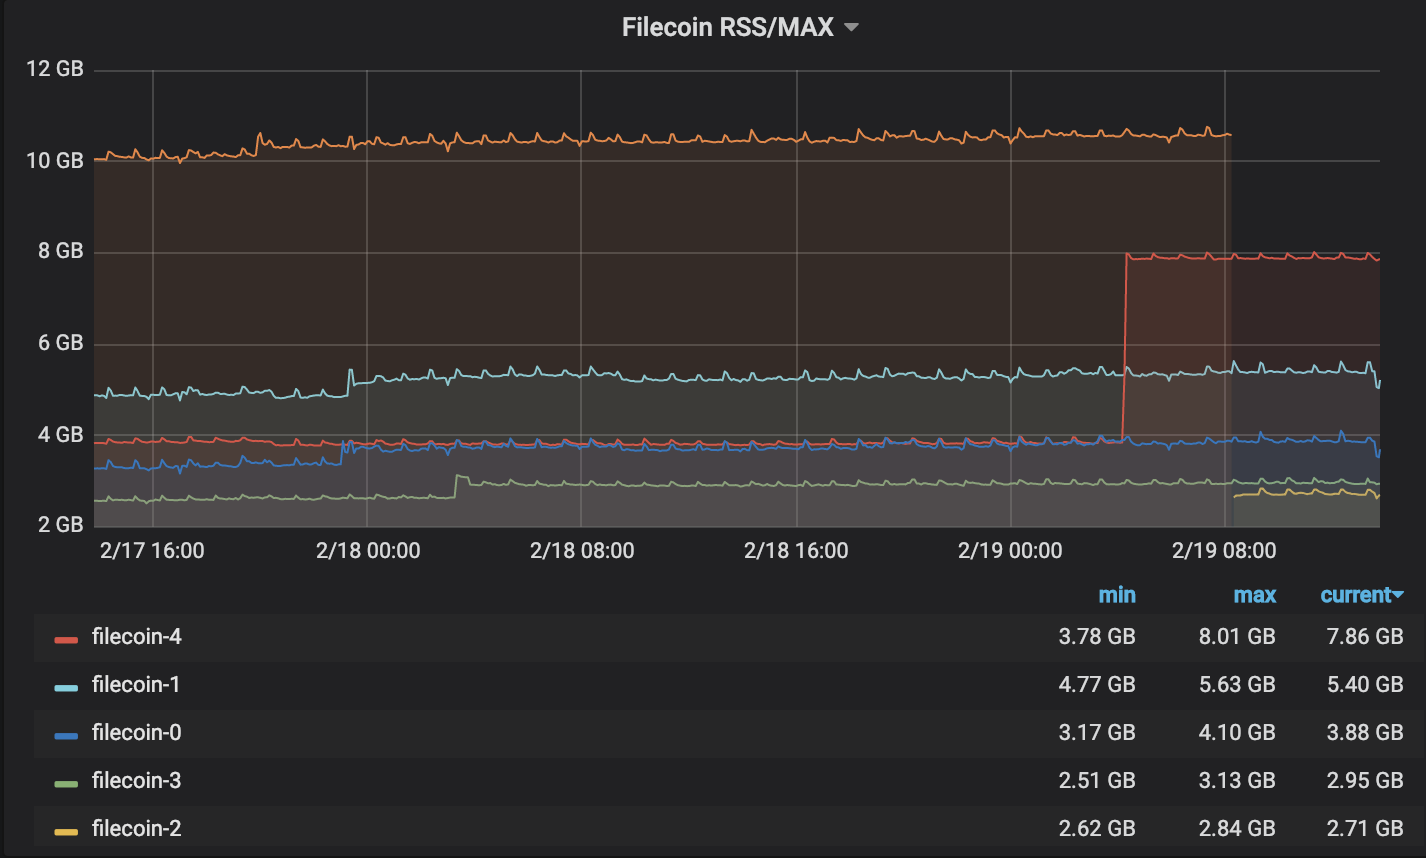Click the sort arrow beside current header
Image resolution: width=1426 pixels, height=858 pixels.
(1398, 596)
